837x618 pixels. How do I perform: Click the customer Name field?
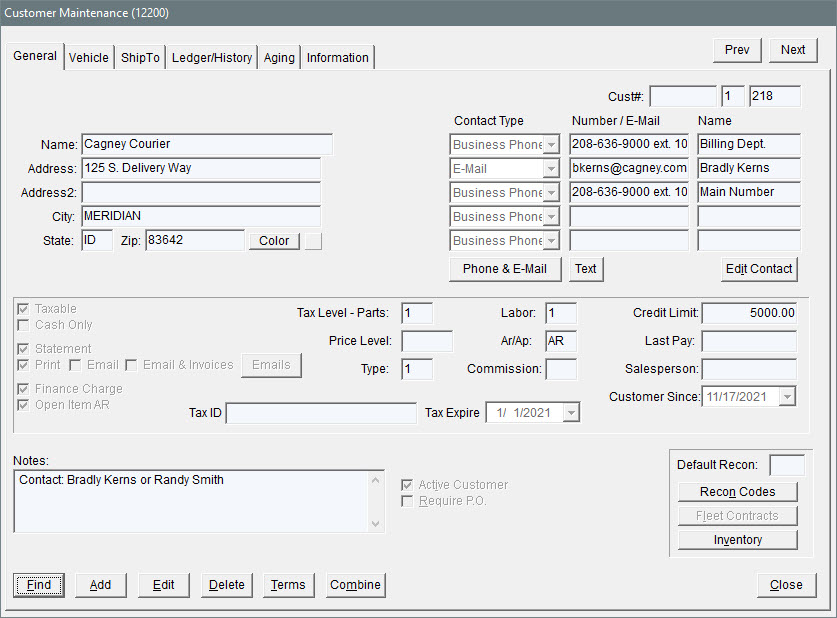pyautogui.click(x=207, y=144)
